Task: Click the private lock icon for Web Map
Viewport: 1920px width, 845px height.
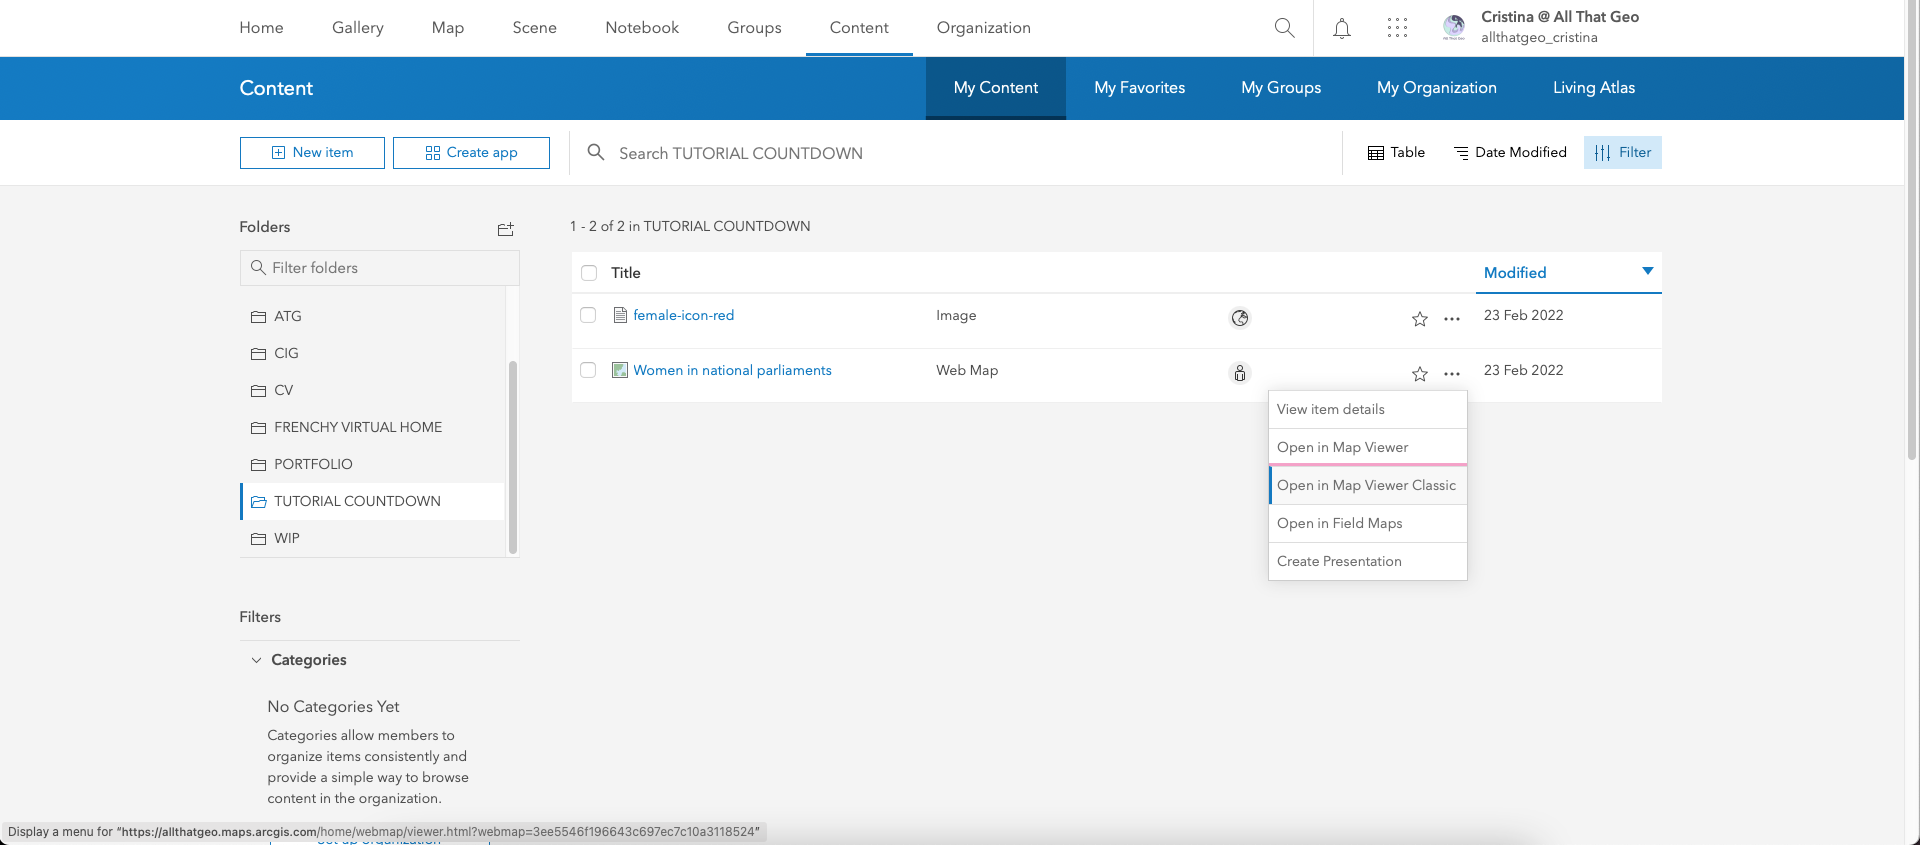Action: point(1239,373)
